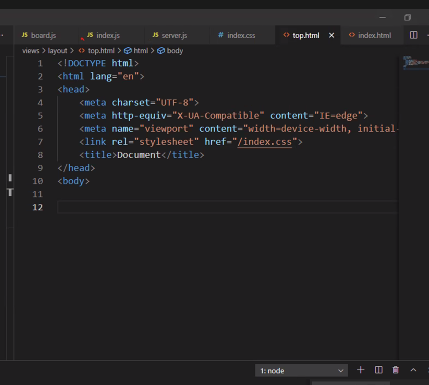Image resolution: width=429 pixels, height=385 pixels.
Task: Click line number 12 in gutter
Action: (x=38, y=207)
